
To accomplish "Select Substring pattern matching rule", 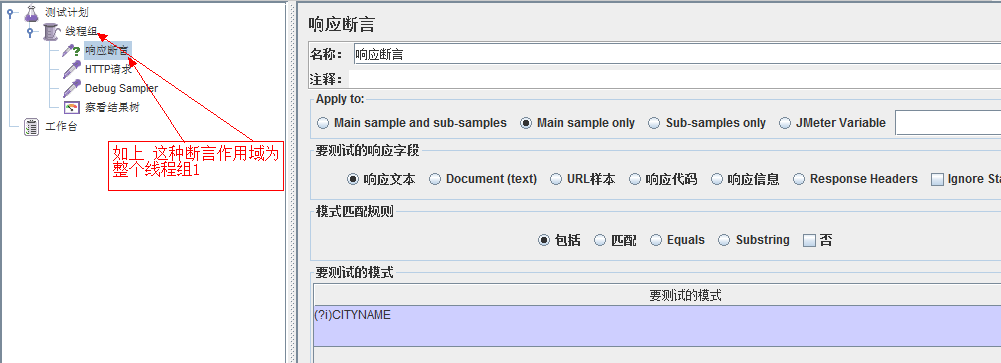I will tap(754, 241).
